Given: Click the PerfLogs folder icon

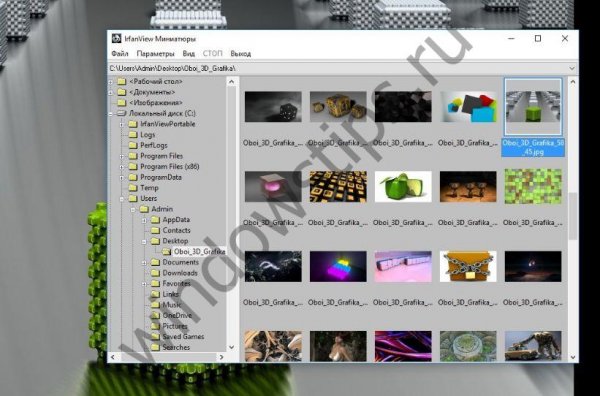Looking at the screenshot, I should pos(133,145).
